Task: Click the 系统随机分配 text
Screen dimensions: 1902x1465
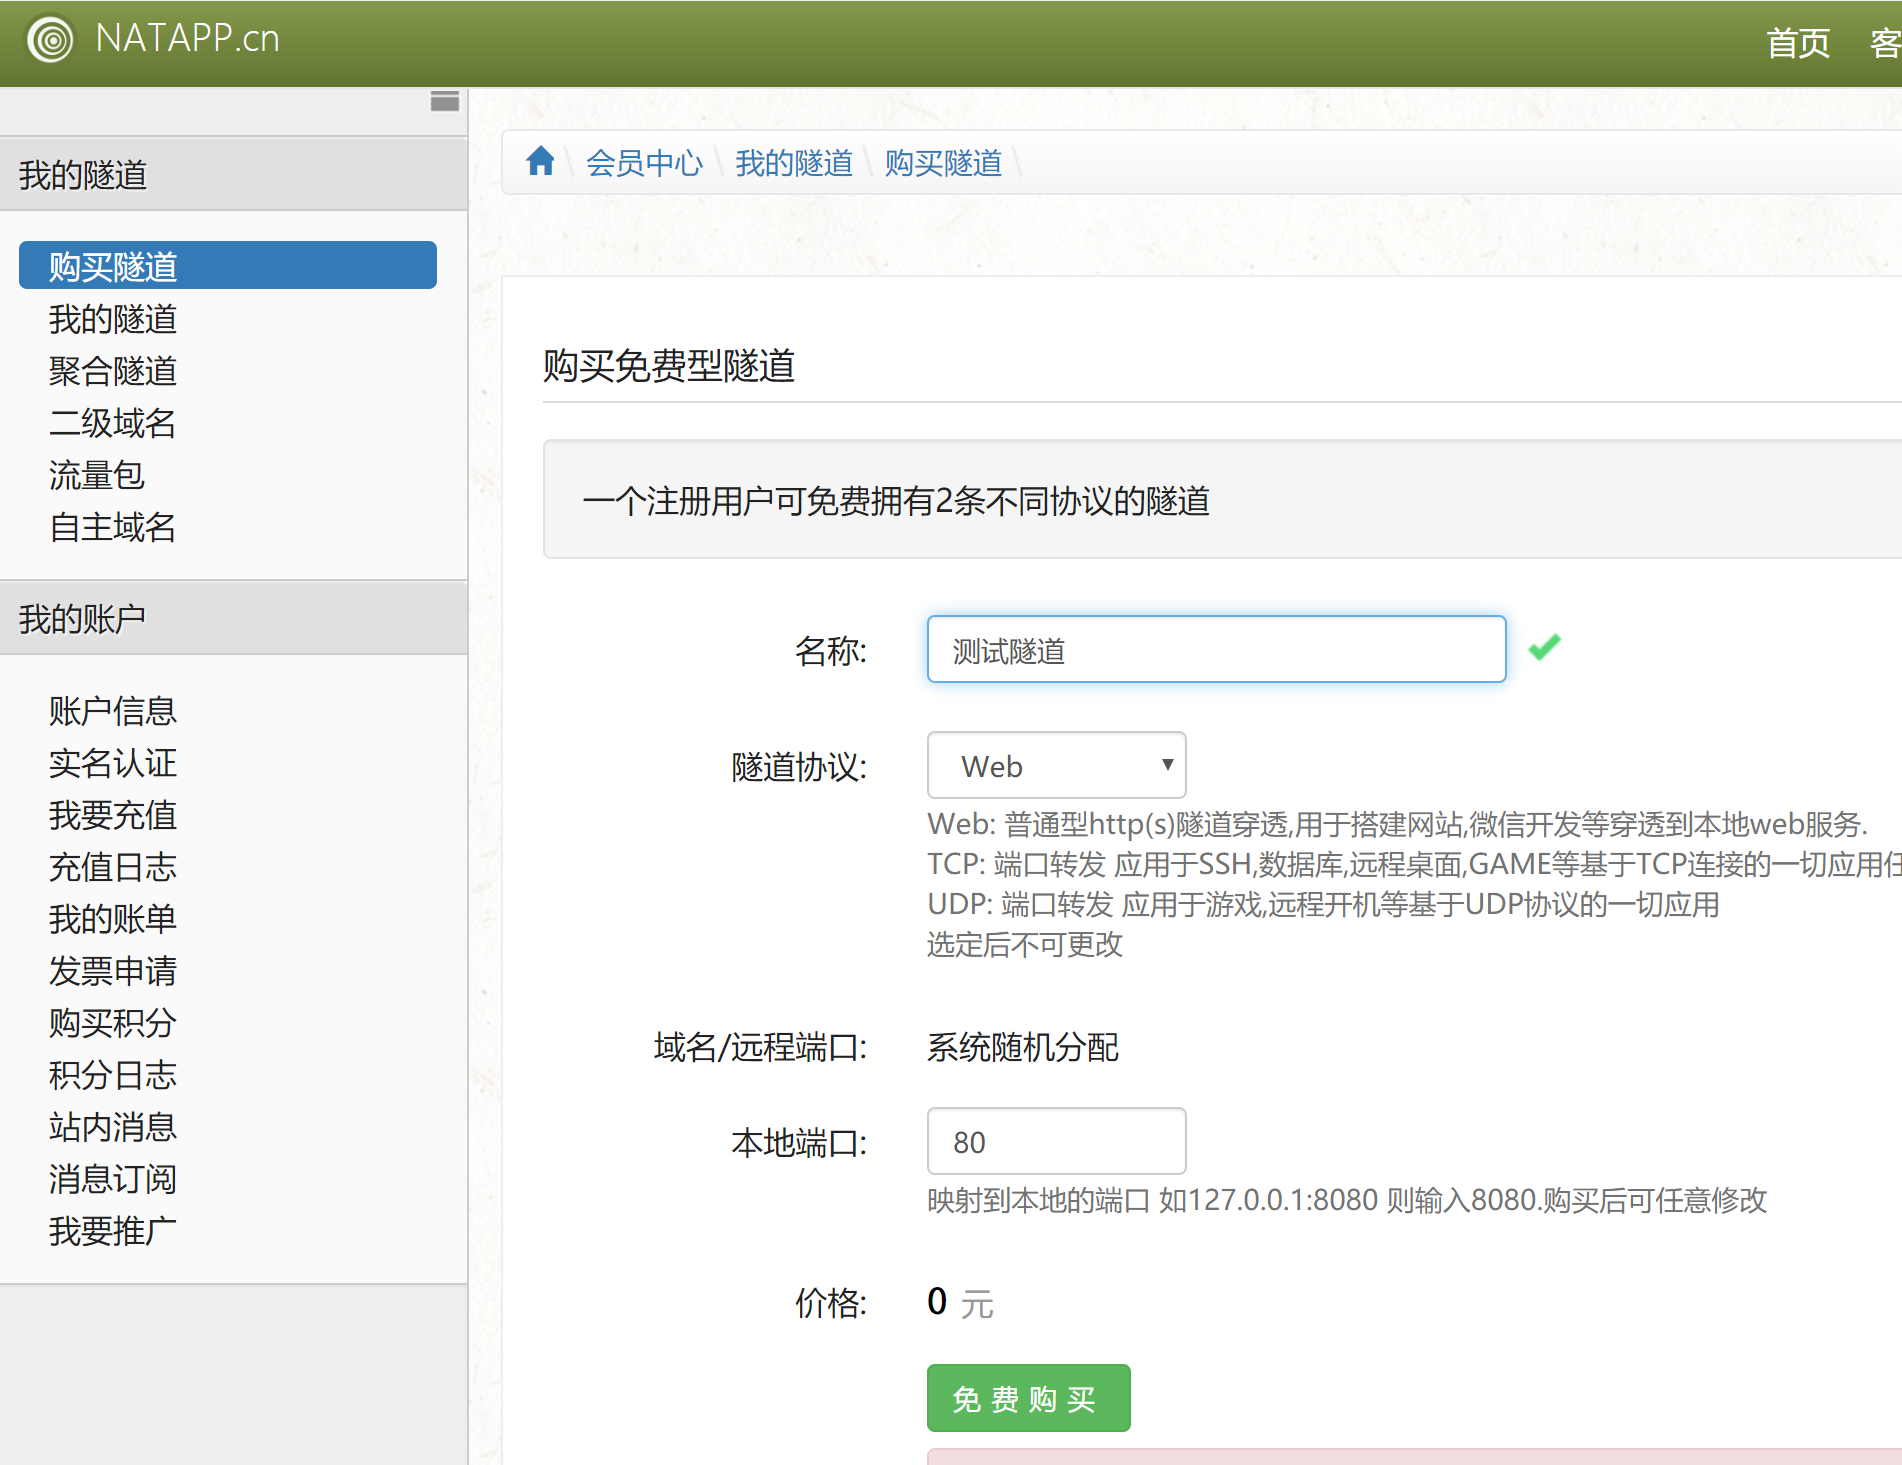Action: coord(1022,1047)
